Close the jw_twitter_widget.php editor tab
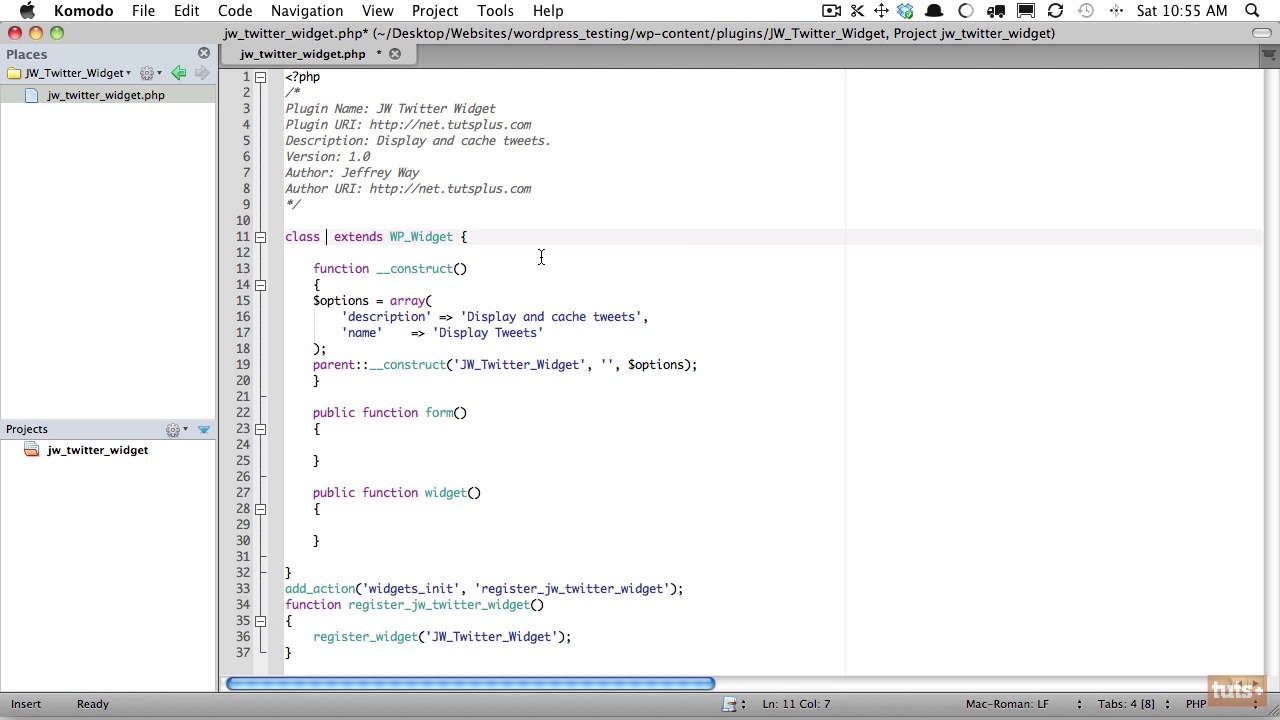Screen dimensions: 1280x720 395,54
